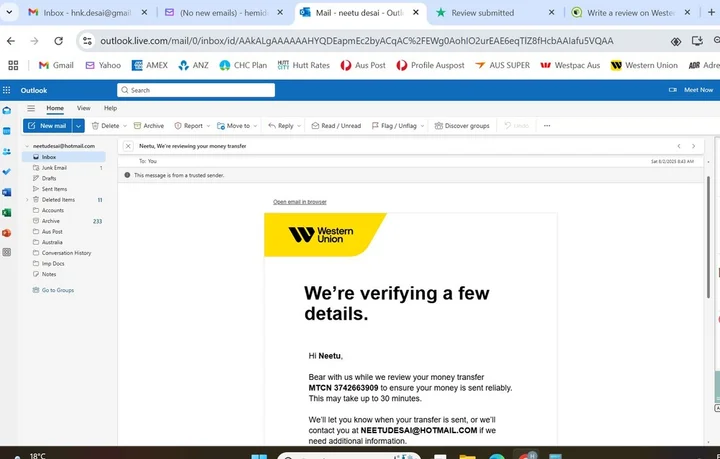Click the Open email in browser link
Image resolution: width=720 pixels, height=459 pixels.
click(300, 202)
